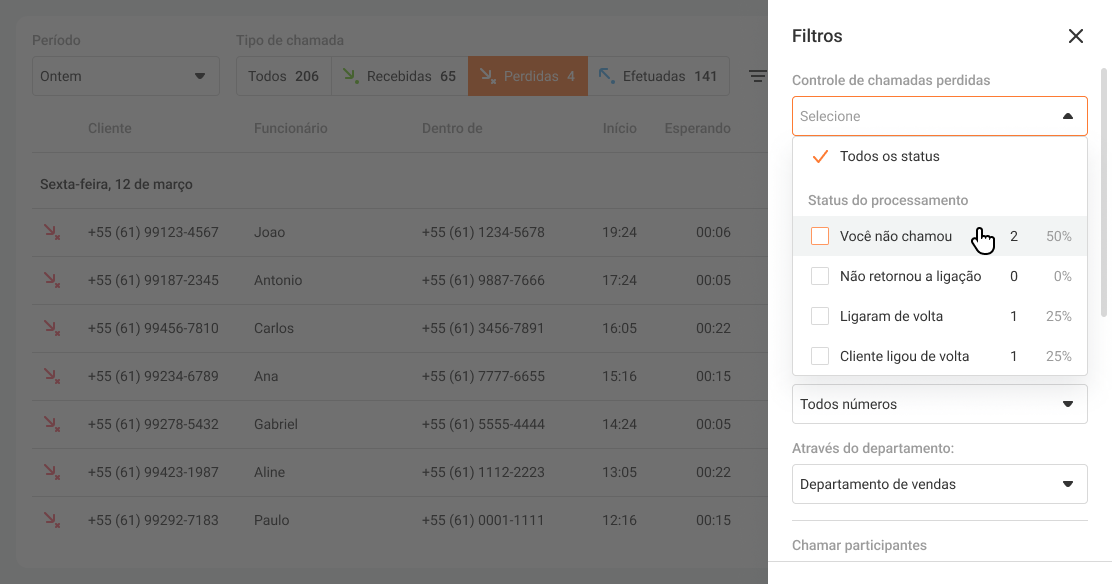
Task: Click the filter lines icon beside Efetuadas
Action: coord(758,76)
